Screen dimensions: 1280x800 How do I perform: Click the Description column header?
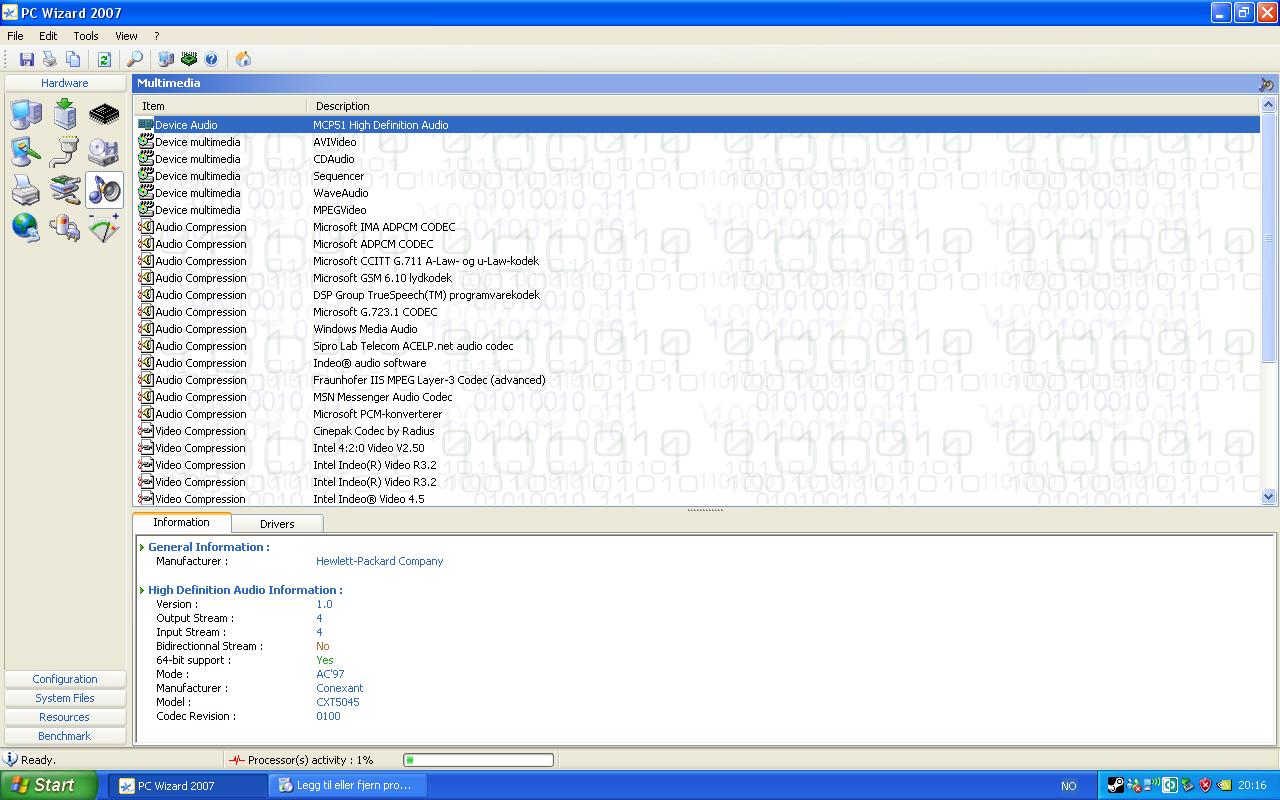click(x=783, y=106)
